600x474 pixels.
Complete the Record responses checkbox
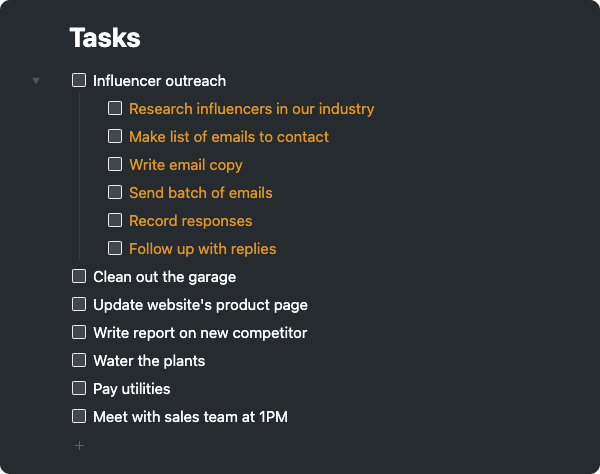[115, 220]
